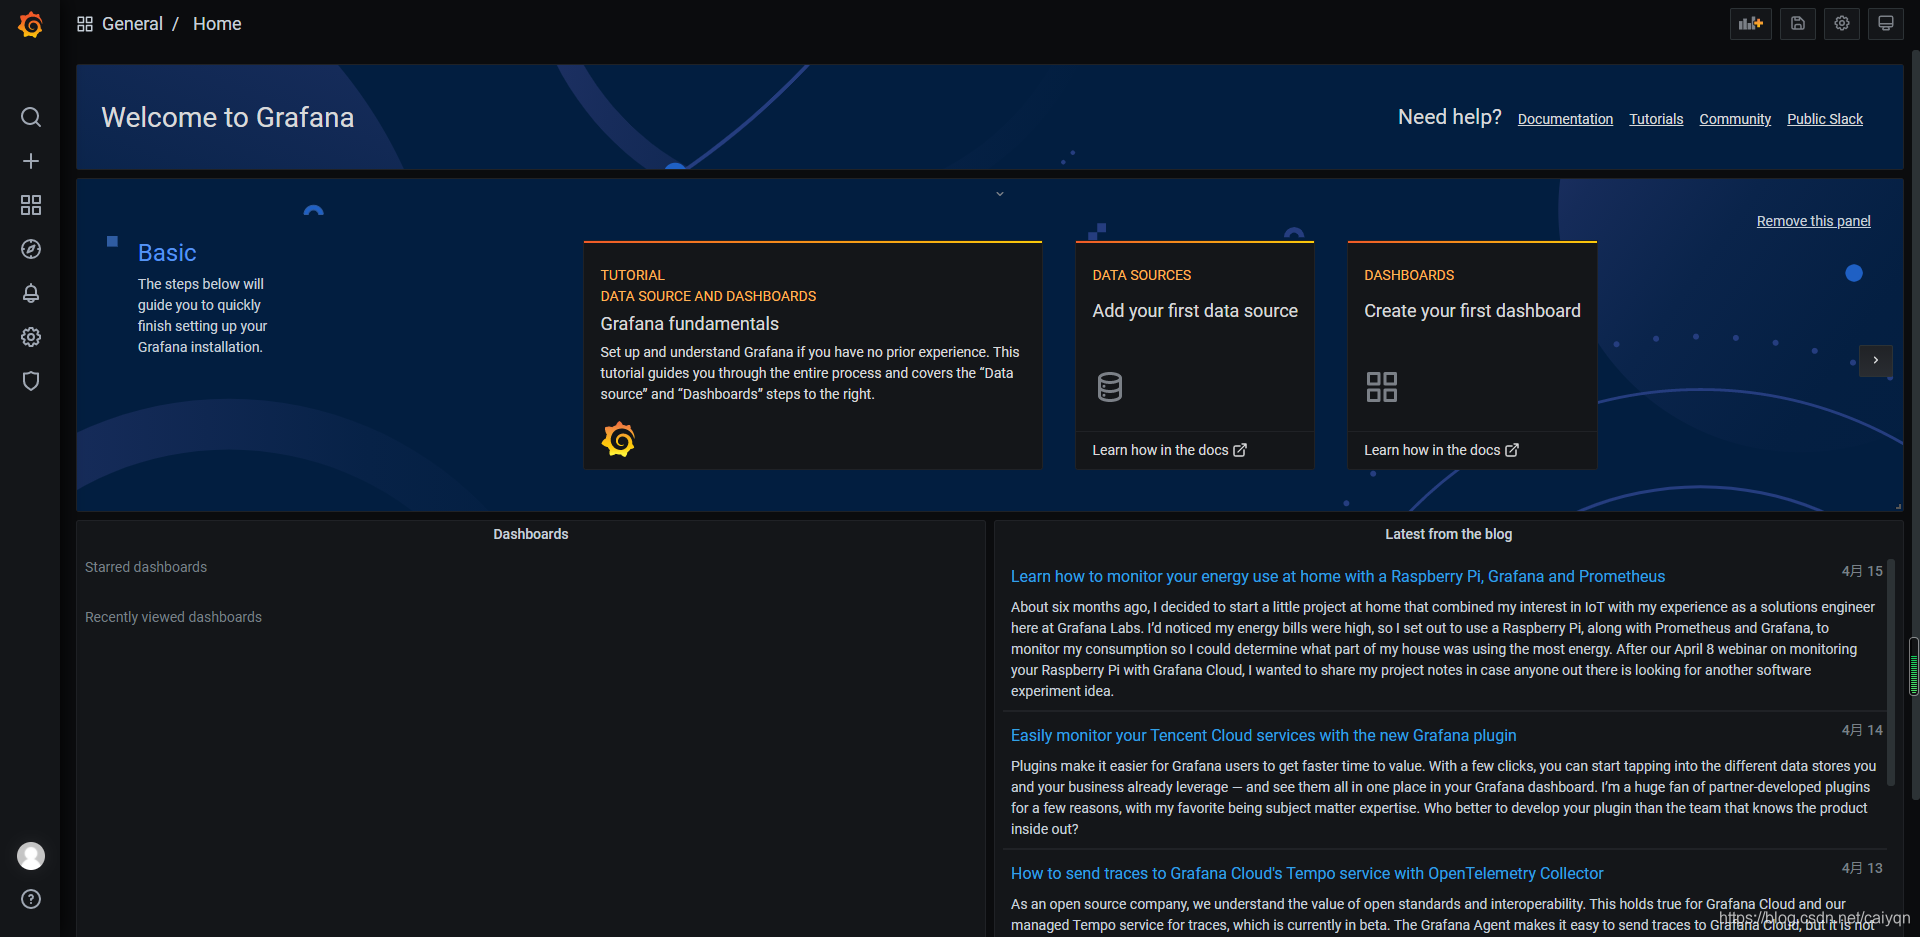This screenshot has height=937, width=1920.
Task: Click the next arrow in setup panel
Action: 1876,360
